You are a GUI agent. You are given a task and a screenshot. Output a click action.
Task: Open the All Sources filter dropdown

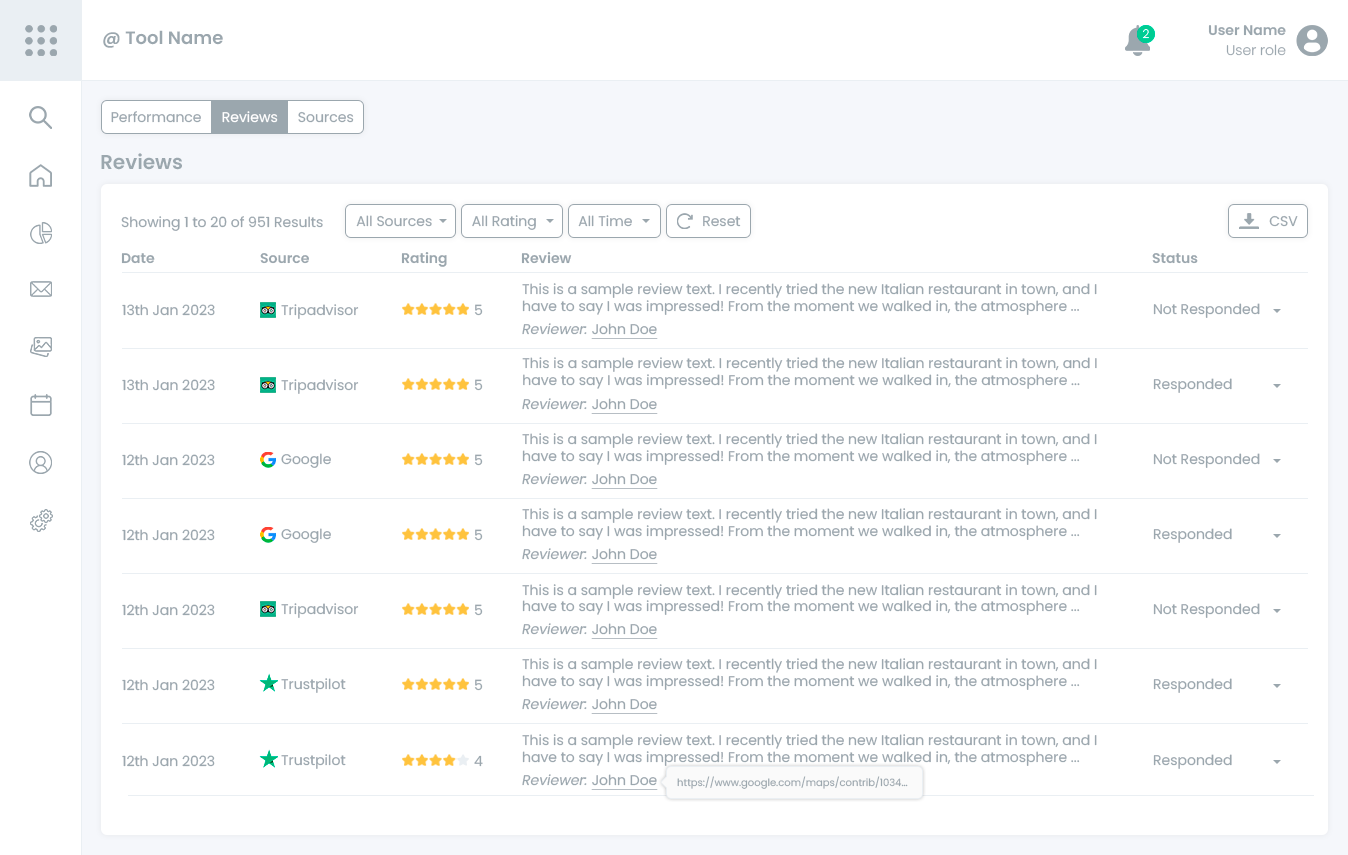pyautogui.click(x=400, y=221)
